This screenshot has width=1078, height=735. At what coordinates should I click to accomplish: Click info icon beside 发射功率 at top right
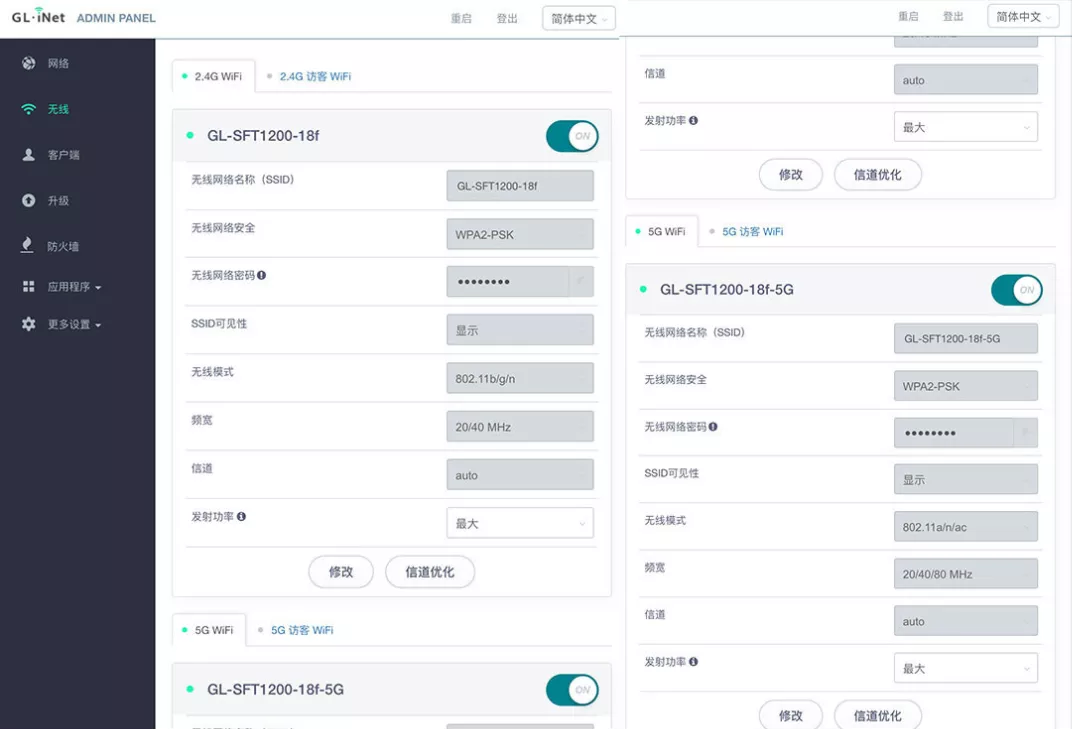pyautogui.click(x=693, y=120)
